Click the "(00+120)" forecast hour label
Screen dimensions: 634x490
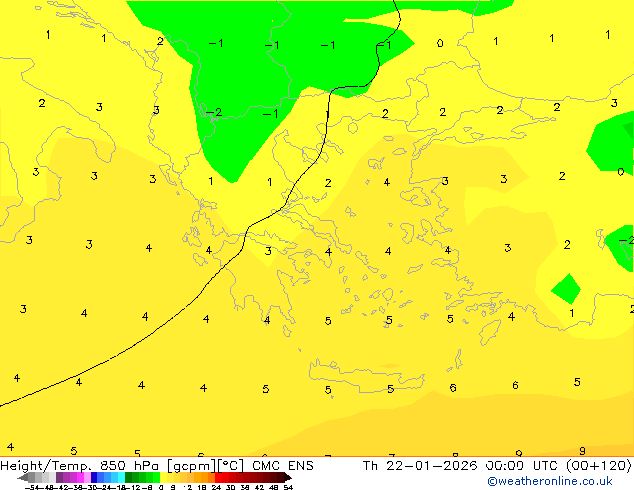pyautogui.click(x=598, y=466)
